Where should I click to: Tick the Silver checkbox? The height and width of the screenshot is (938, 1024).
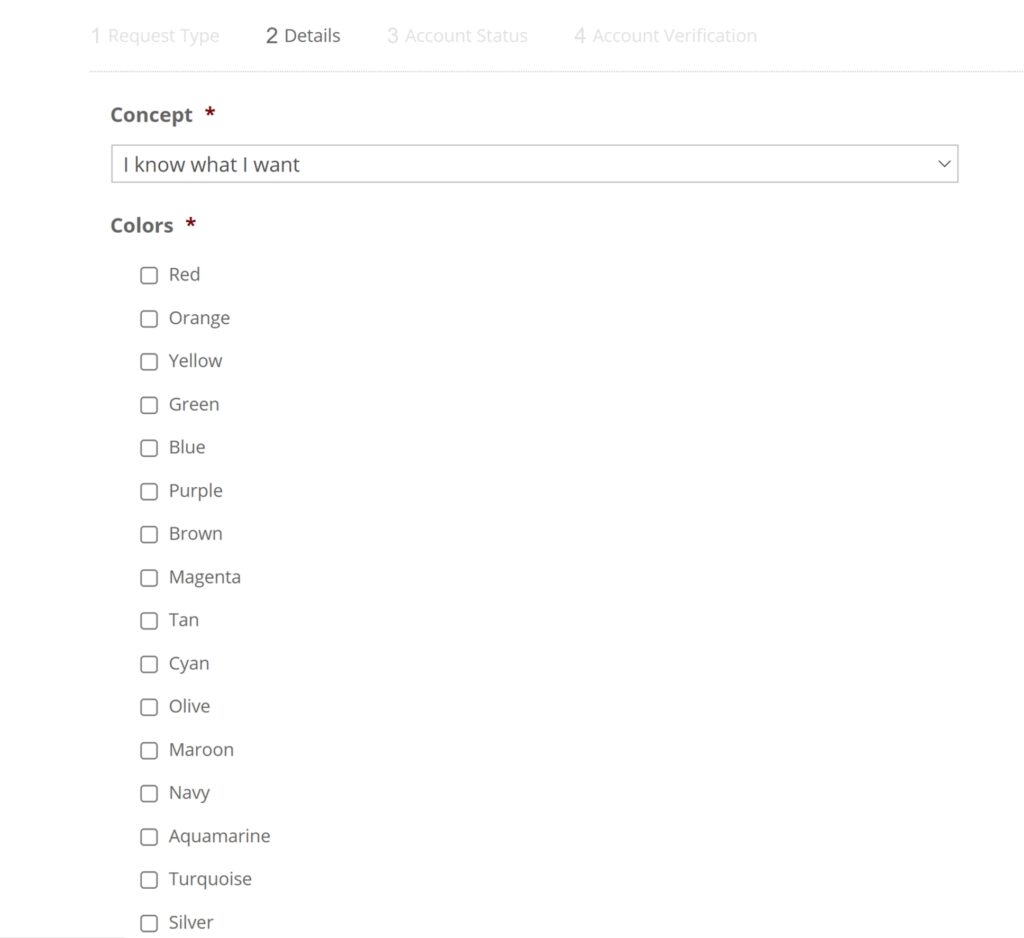click(149, 923)
